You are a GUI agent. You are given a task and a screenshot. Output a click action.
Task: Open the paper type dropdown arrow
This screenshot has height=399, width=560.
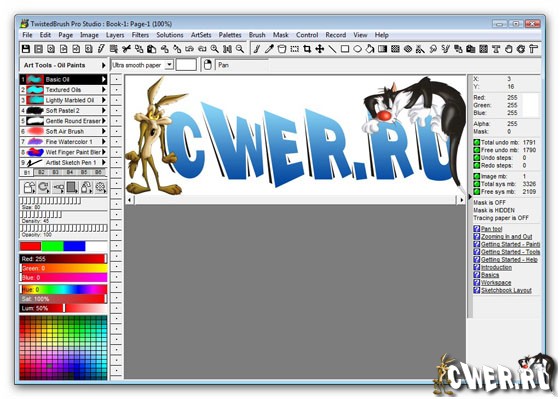pos(170,65)
